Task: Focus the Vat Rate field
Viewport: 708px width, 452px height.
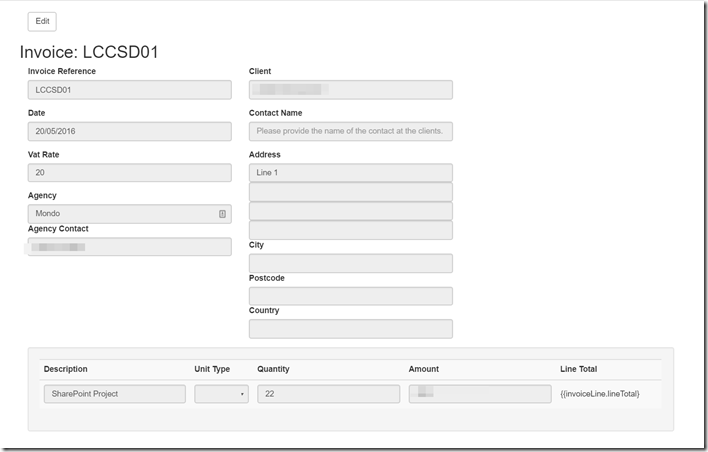Action: (x=129, y=173)
